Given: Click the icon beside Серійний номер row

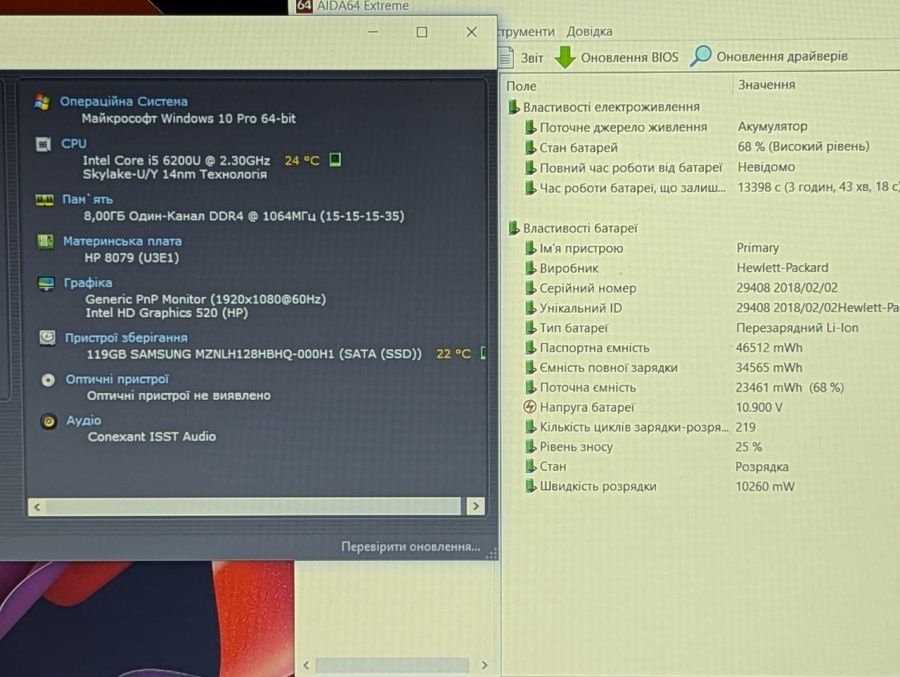Looking at the screenshot, I should pos(531,288).
